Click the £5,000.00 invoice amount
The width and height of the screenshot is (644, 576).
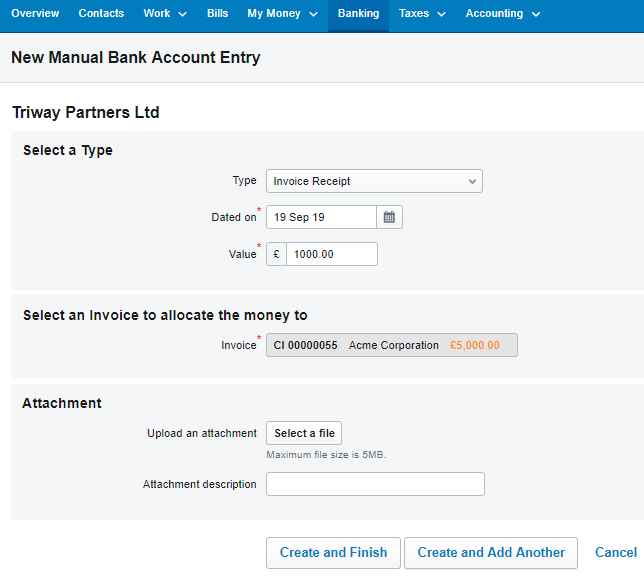click(x=475, y=345)
